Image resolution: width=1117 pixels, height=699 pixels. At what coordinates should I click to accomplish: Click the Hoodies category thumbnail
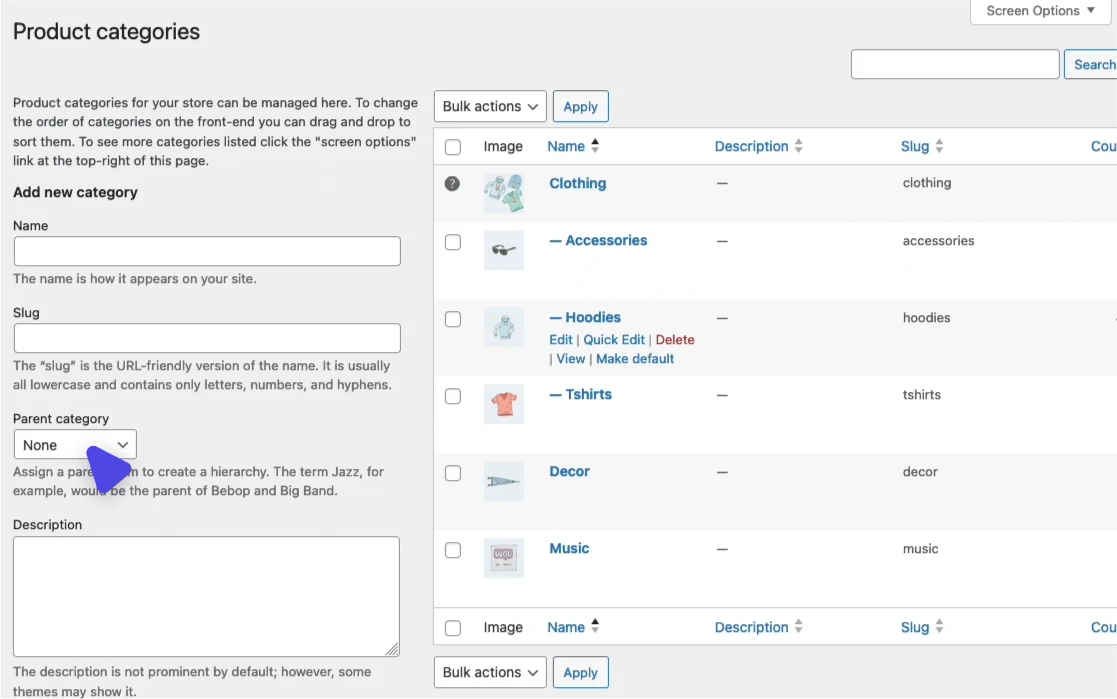pyautogui.click(x=503, y=327)
